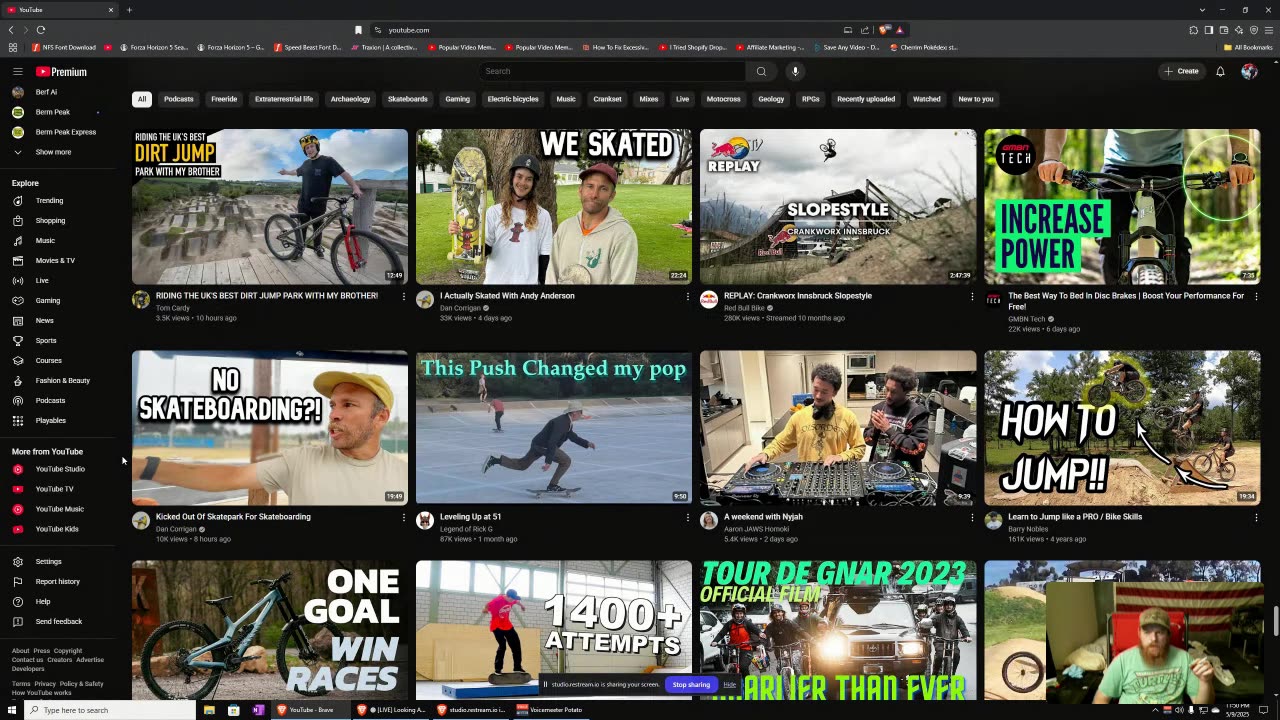Select the Skateboards filter chip
Screen dimensions: 1280x720
point(408,99)
